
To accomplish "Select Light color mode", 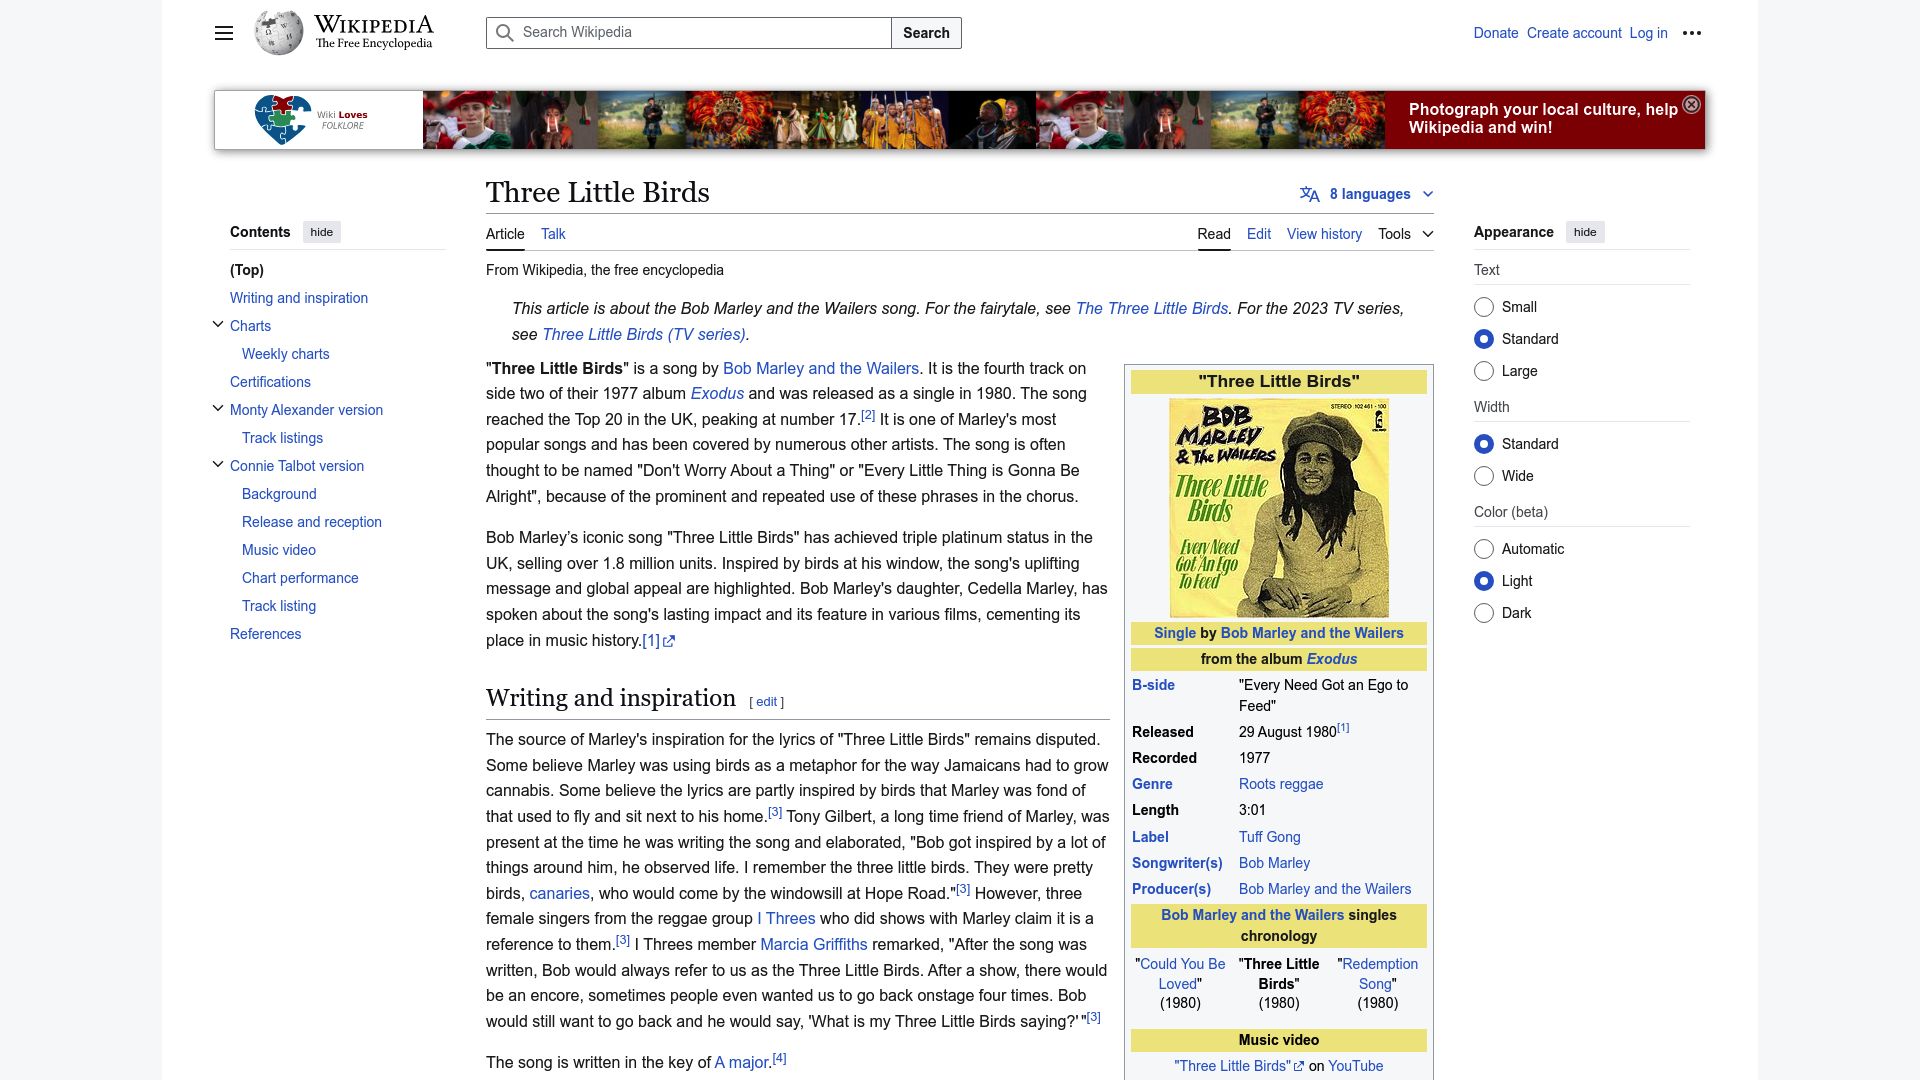I will (x=1484, y=581).
